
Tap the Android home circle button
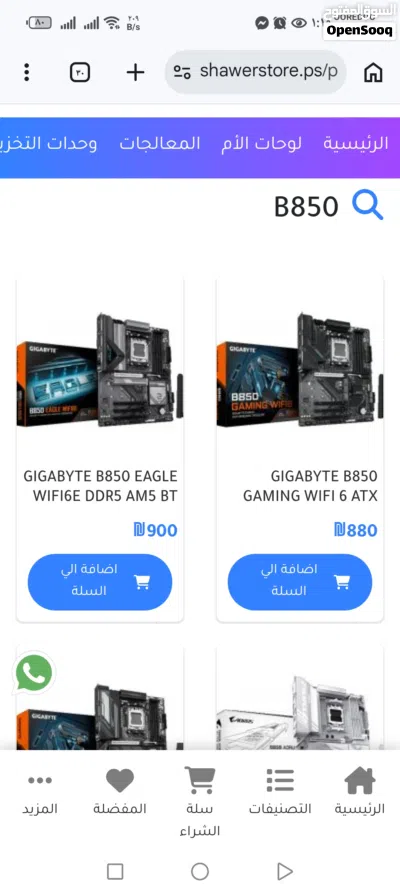[200, 871]
